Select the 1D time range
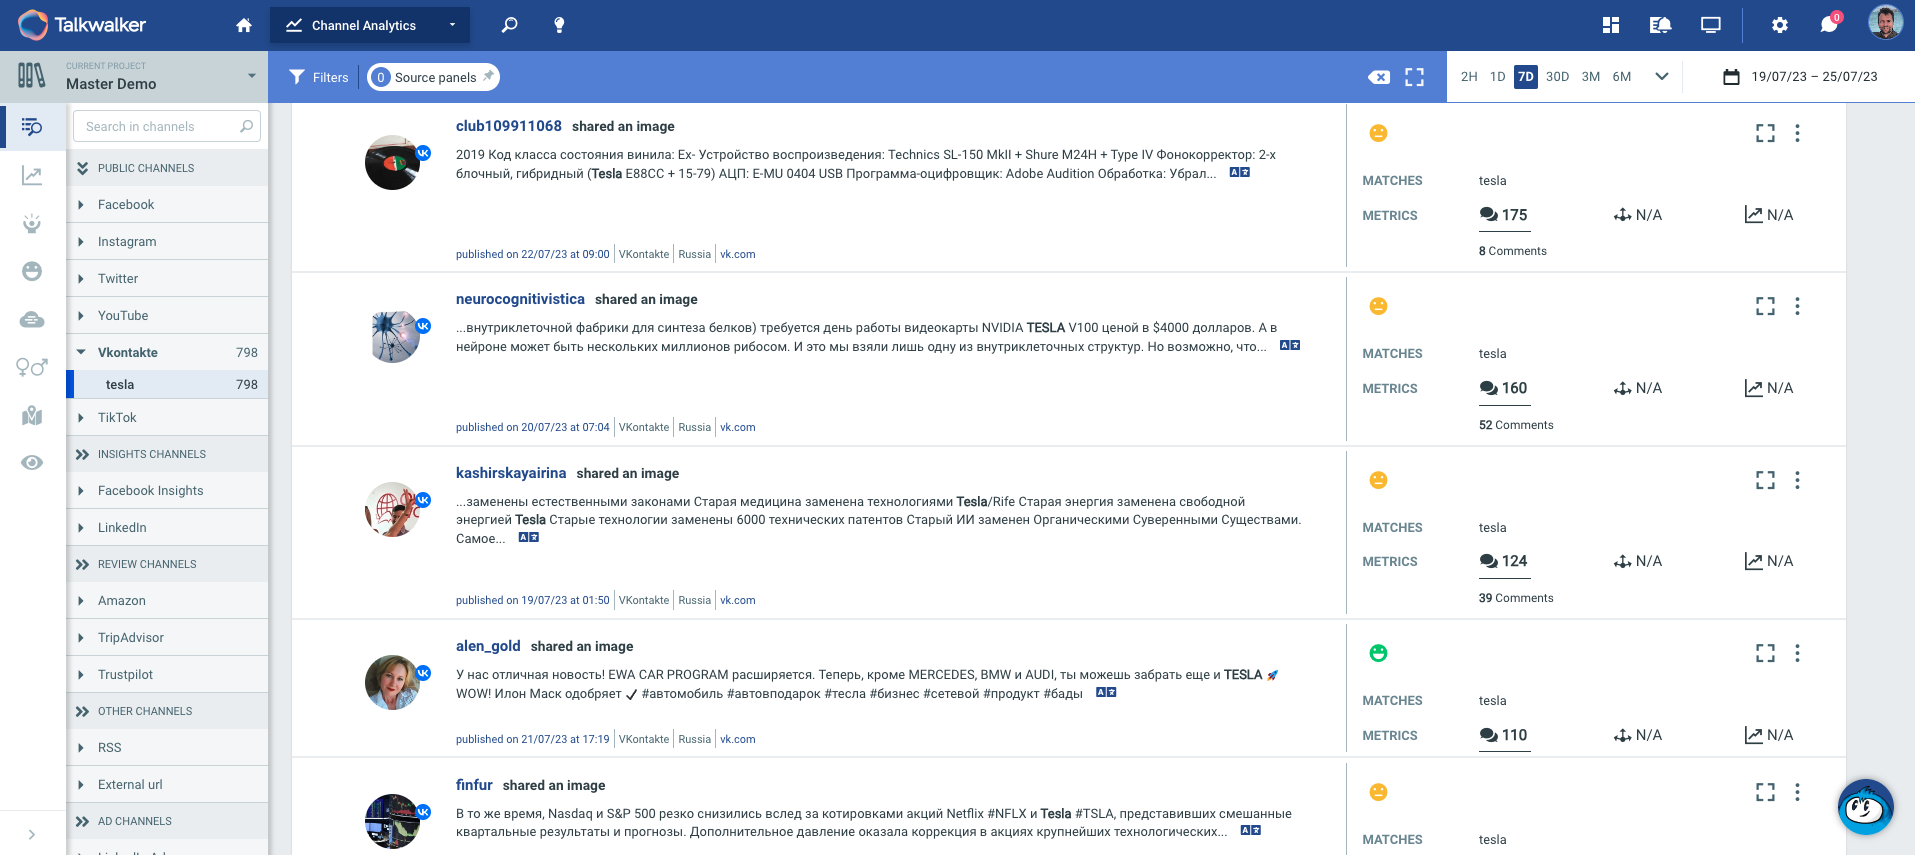The image size is (1915, 855). 1497,77
